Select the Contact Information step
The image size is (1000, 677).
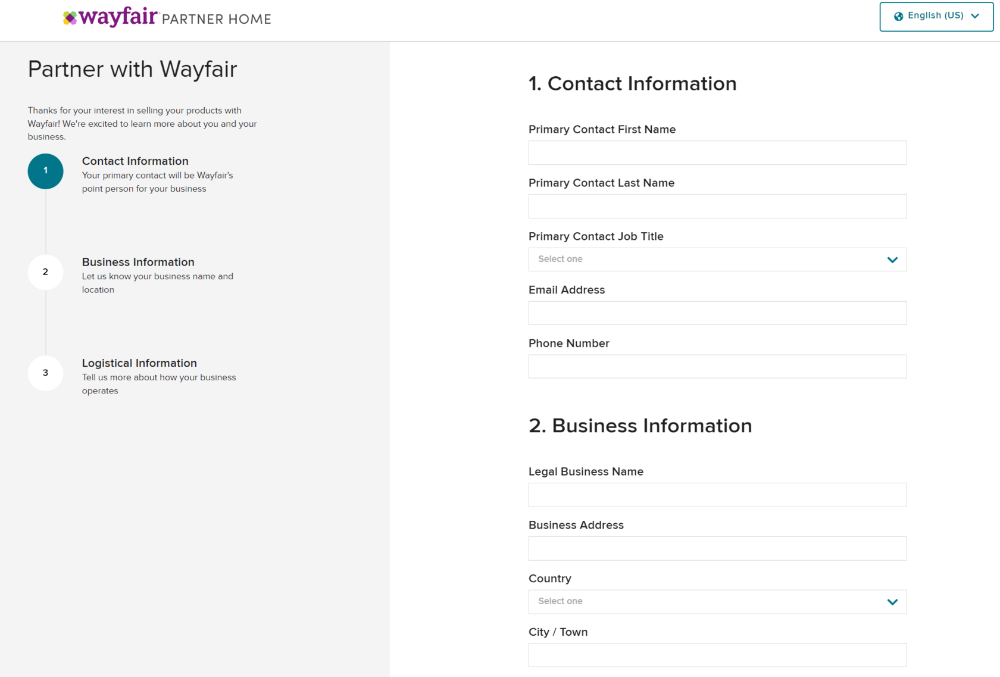(x=135, y=160)
